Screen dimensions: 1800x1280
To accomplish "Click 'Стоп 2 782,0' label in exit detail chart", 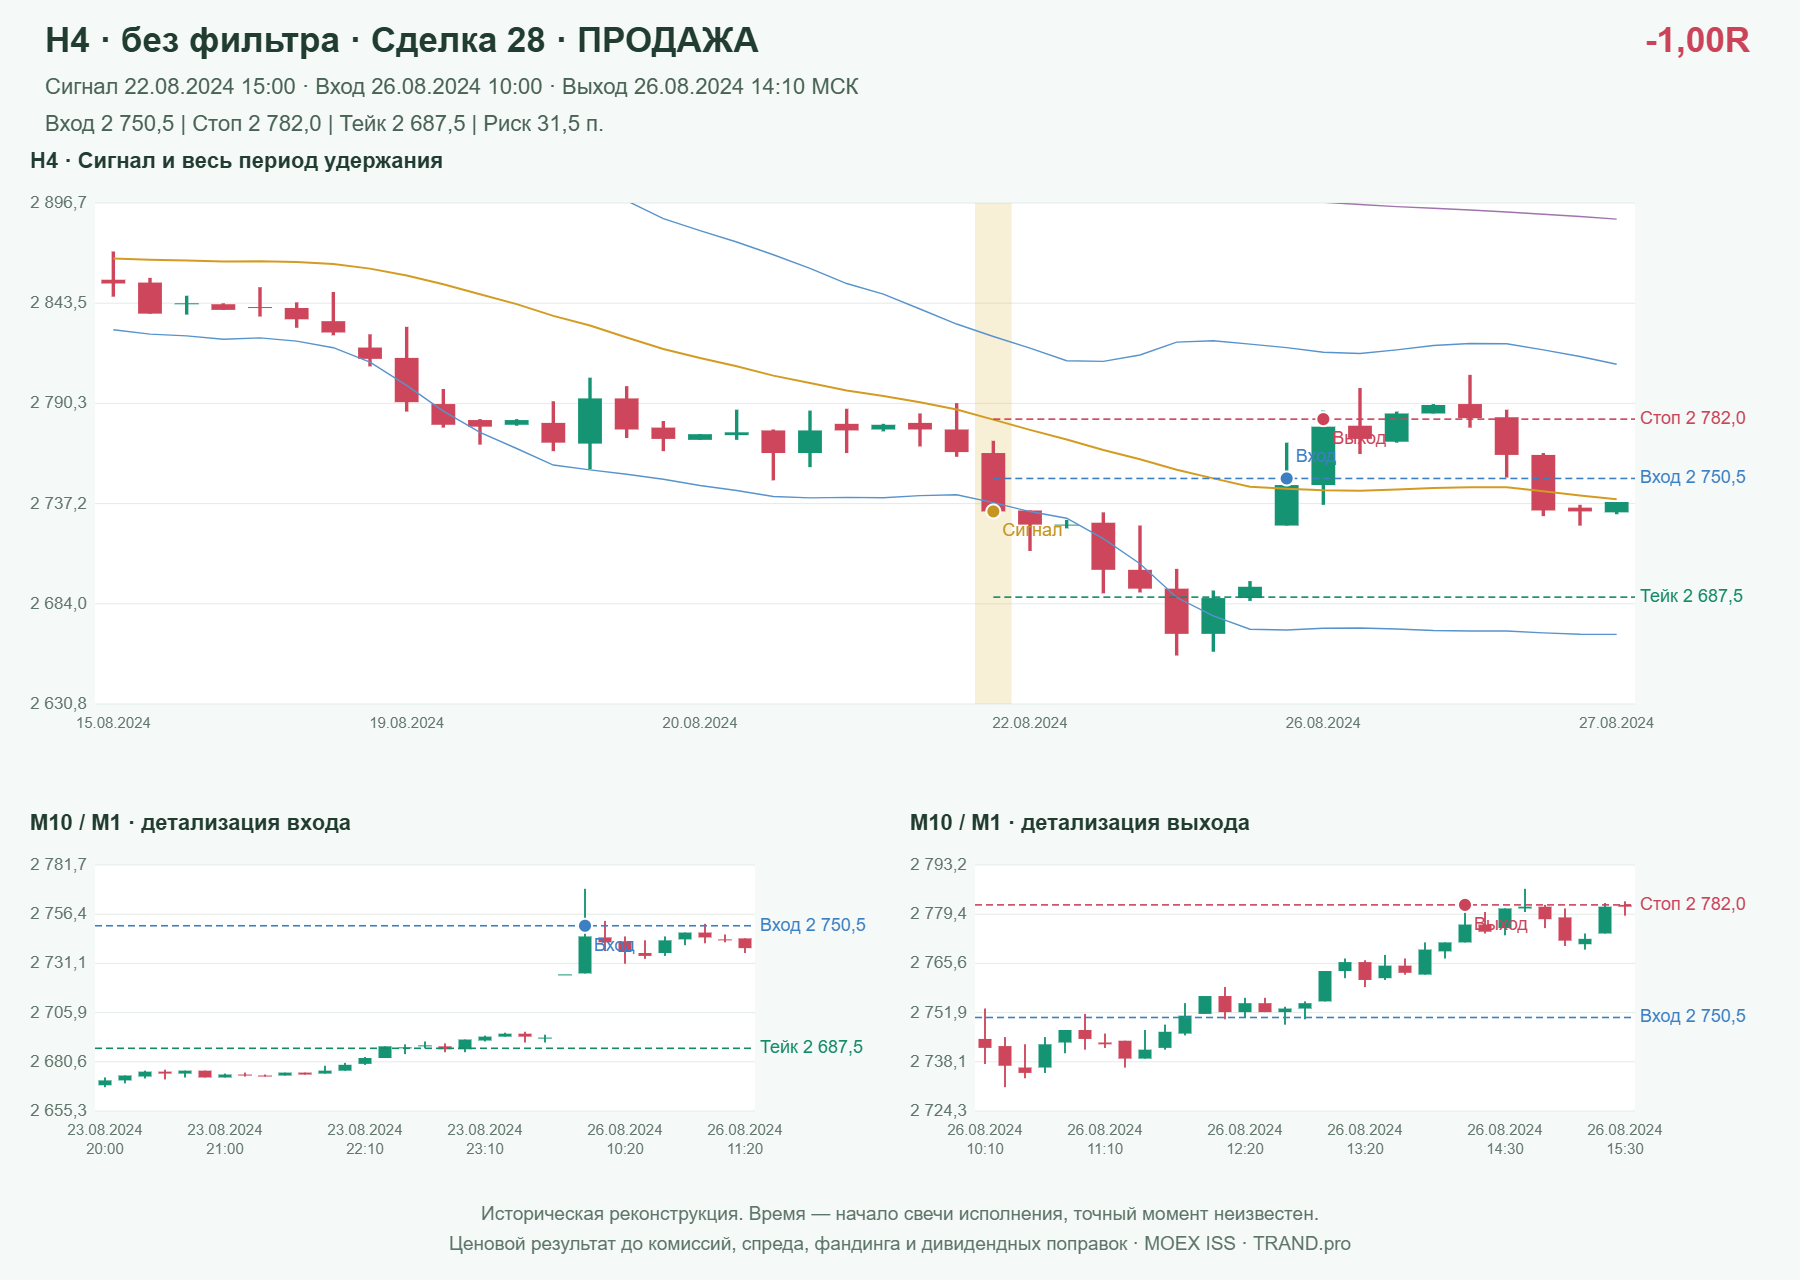I will click(x=1692, y=904).
